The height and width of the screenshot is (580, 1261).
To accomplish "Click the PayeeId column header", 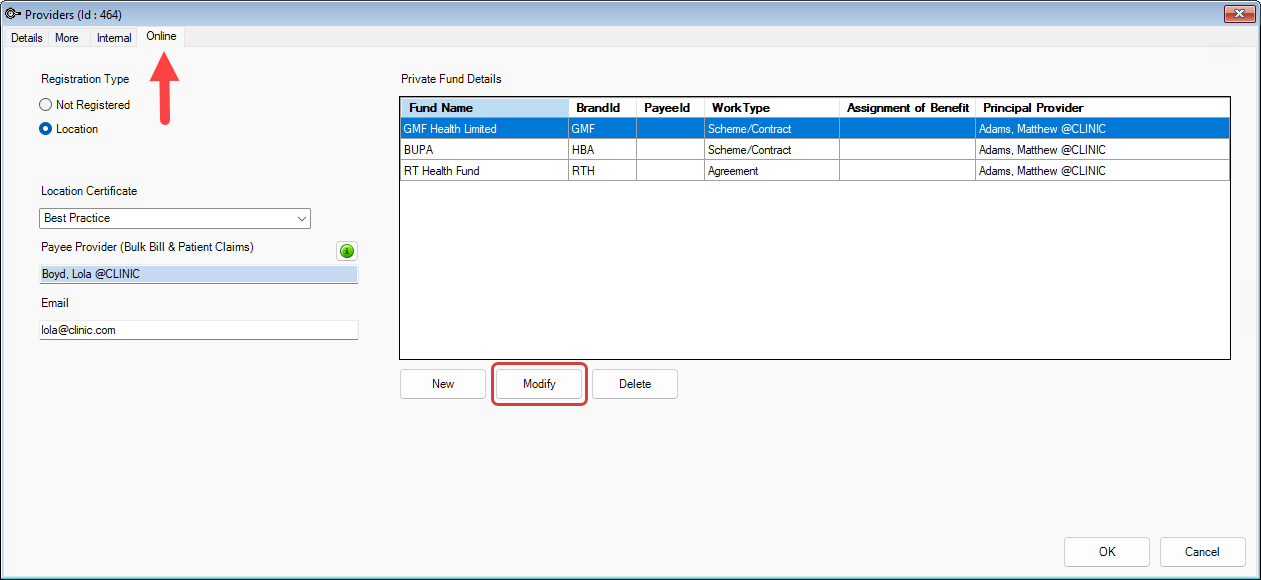I will coord(670,108).
